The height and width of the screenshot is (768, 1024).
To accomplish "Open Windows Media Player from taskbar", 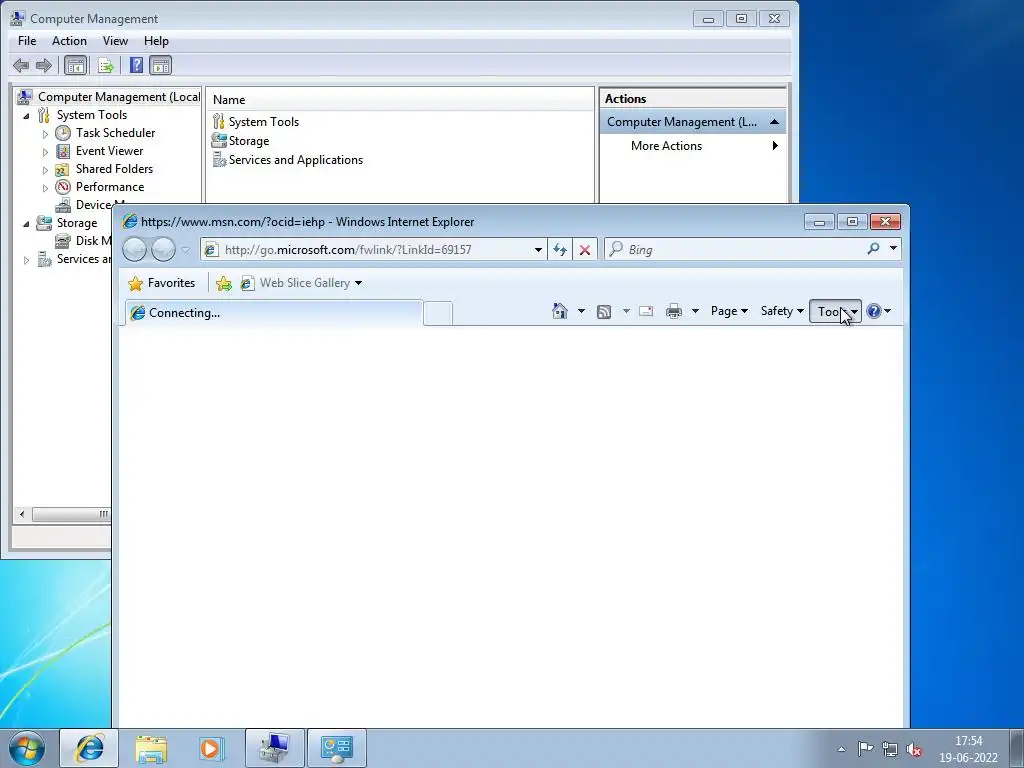I will (x=211, y=748).
